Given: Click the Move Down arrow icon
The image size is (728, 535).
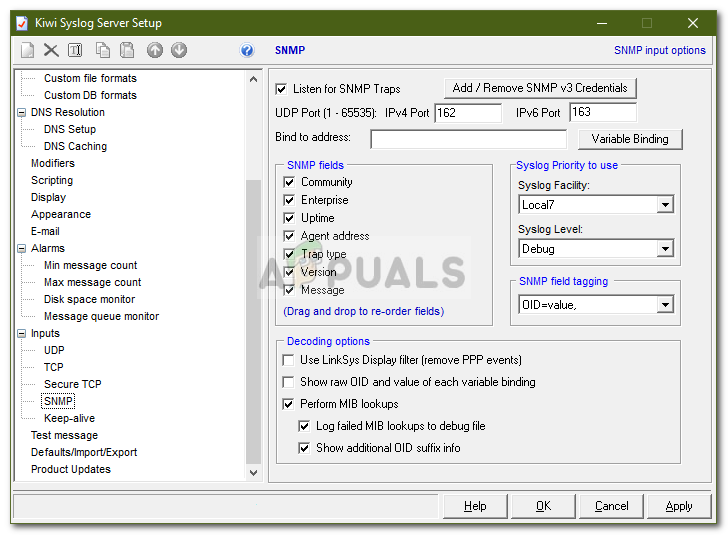Looking at the screenshot, I should coord(179,50).
